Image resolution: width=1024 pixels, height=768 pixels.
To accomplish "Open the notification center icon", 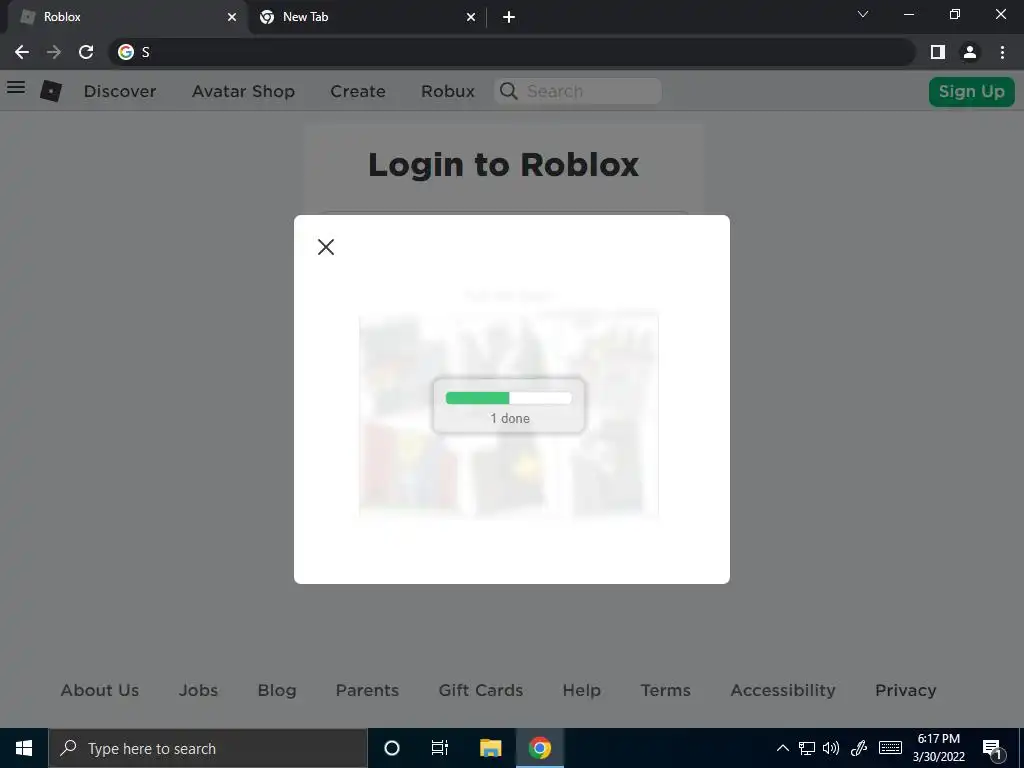I will tap(992, 748).
